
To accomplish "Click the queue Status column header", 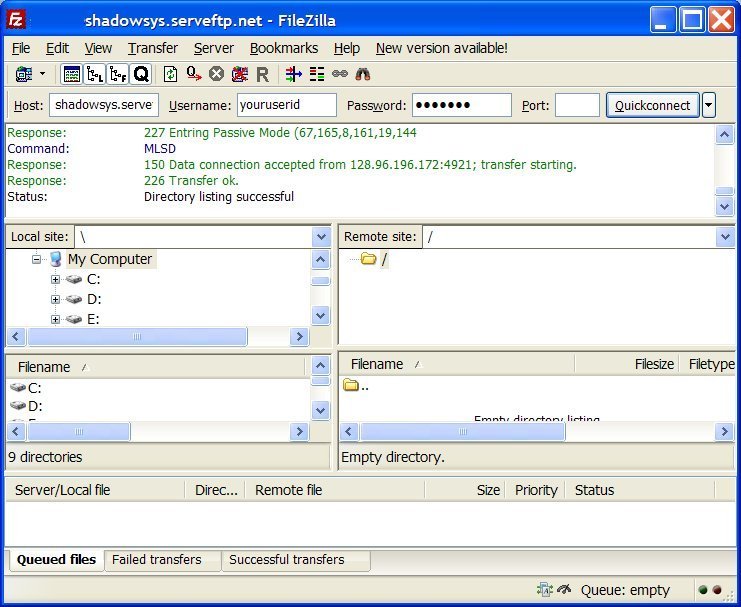I will (x=640, y=490).
